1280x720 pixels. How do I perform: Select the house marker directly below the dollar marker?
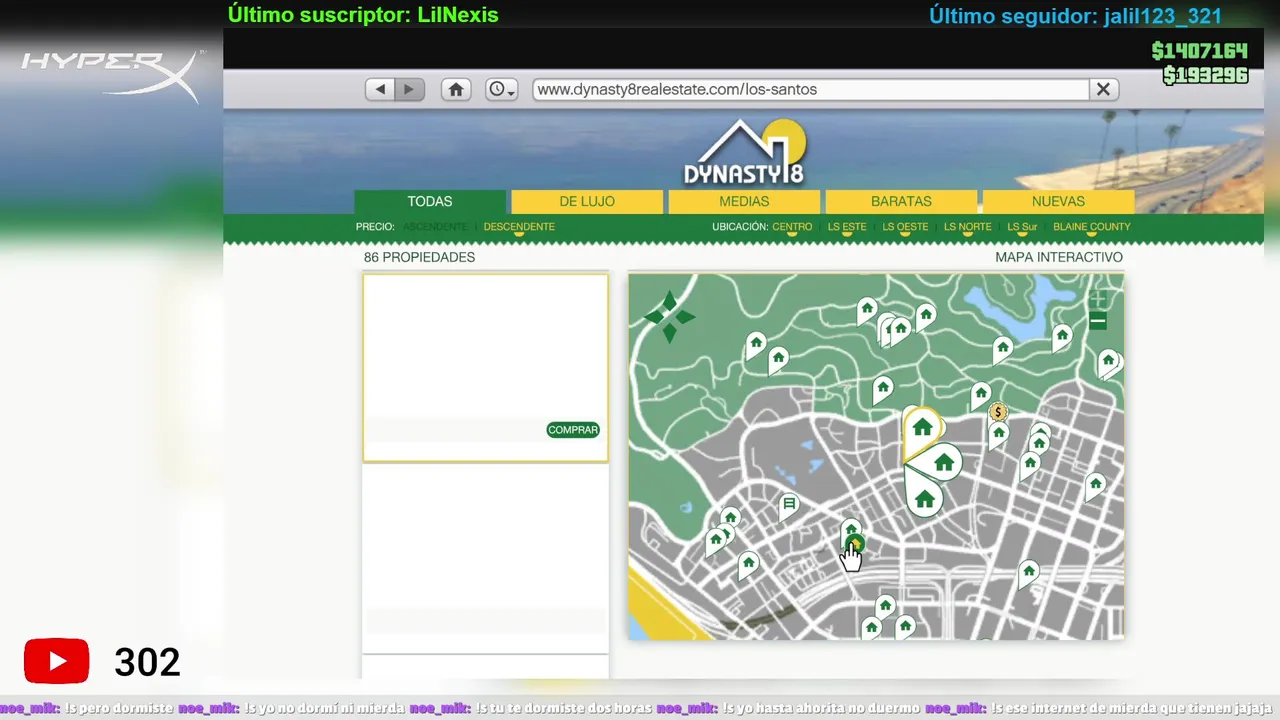tap(998, 434)
